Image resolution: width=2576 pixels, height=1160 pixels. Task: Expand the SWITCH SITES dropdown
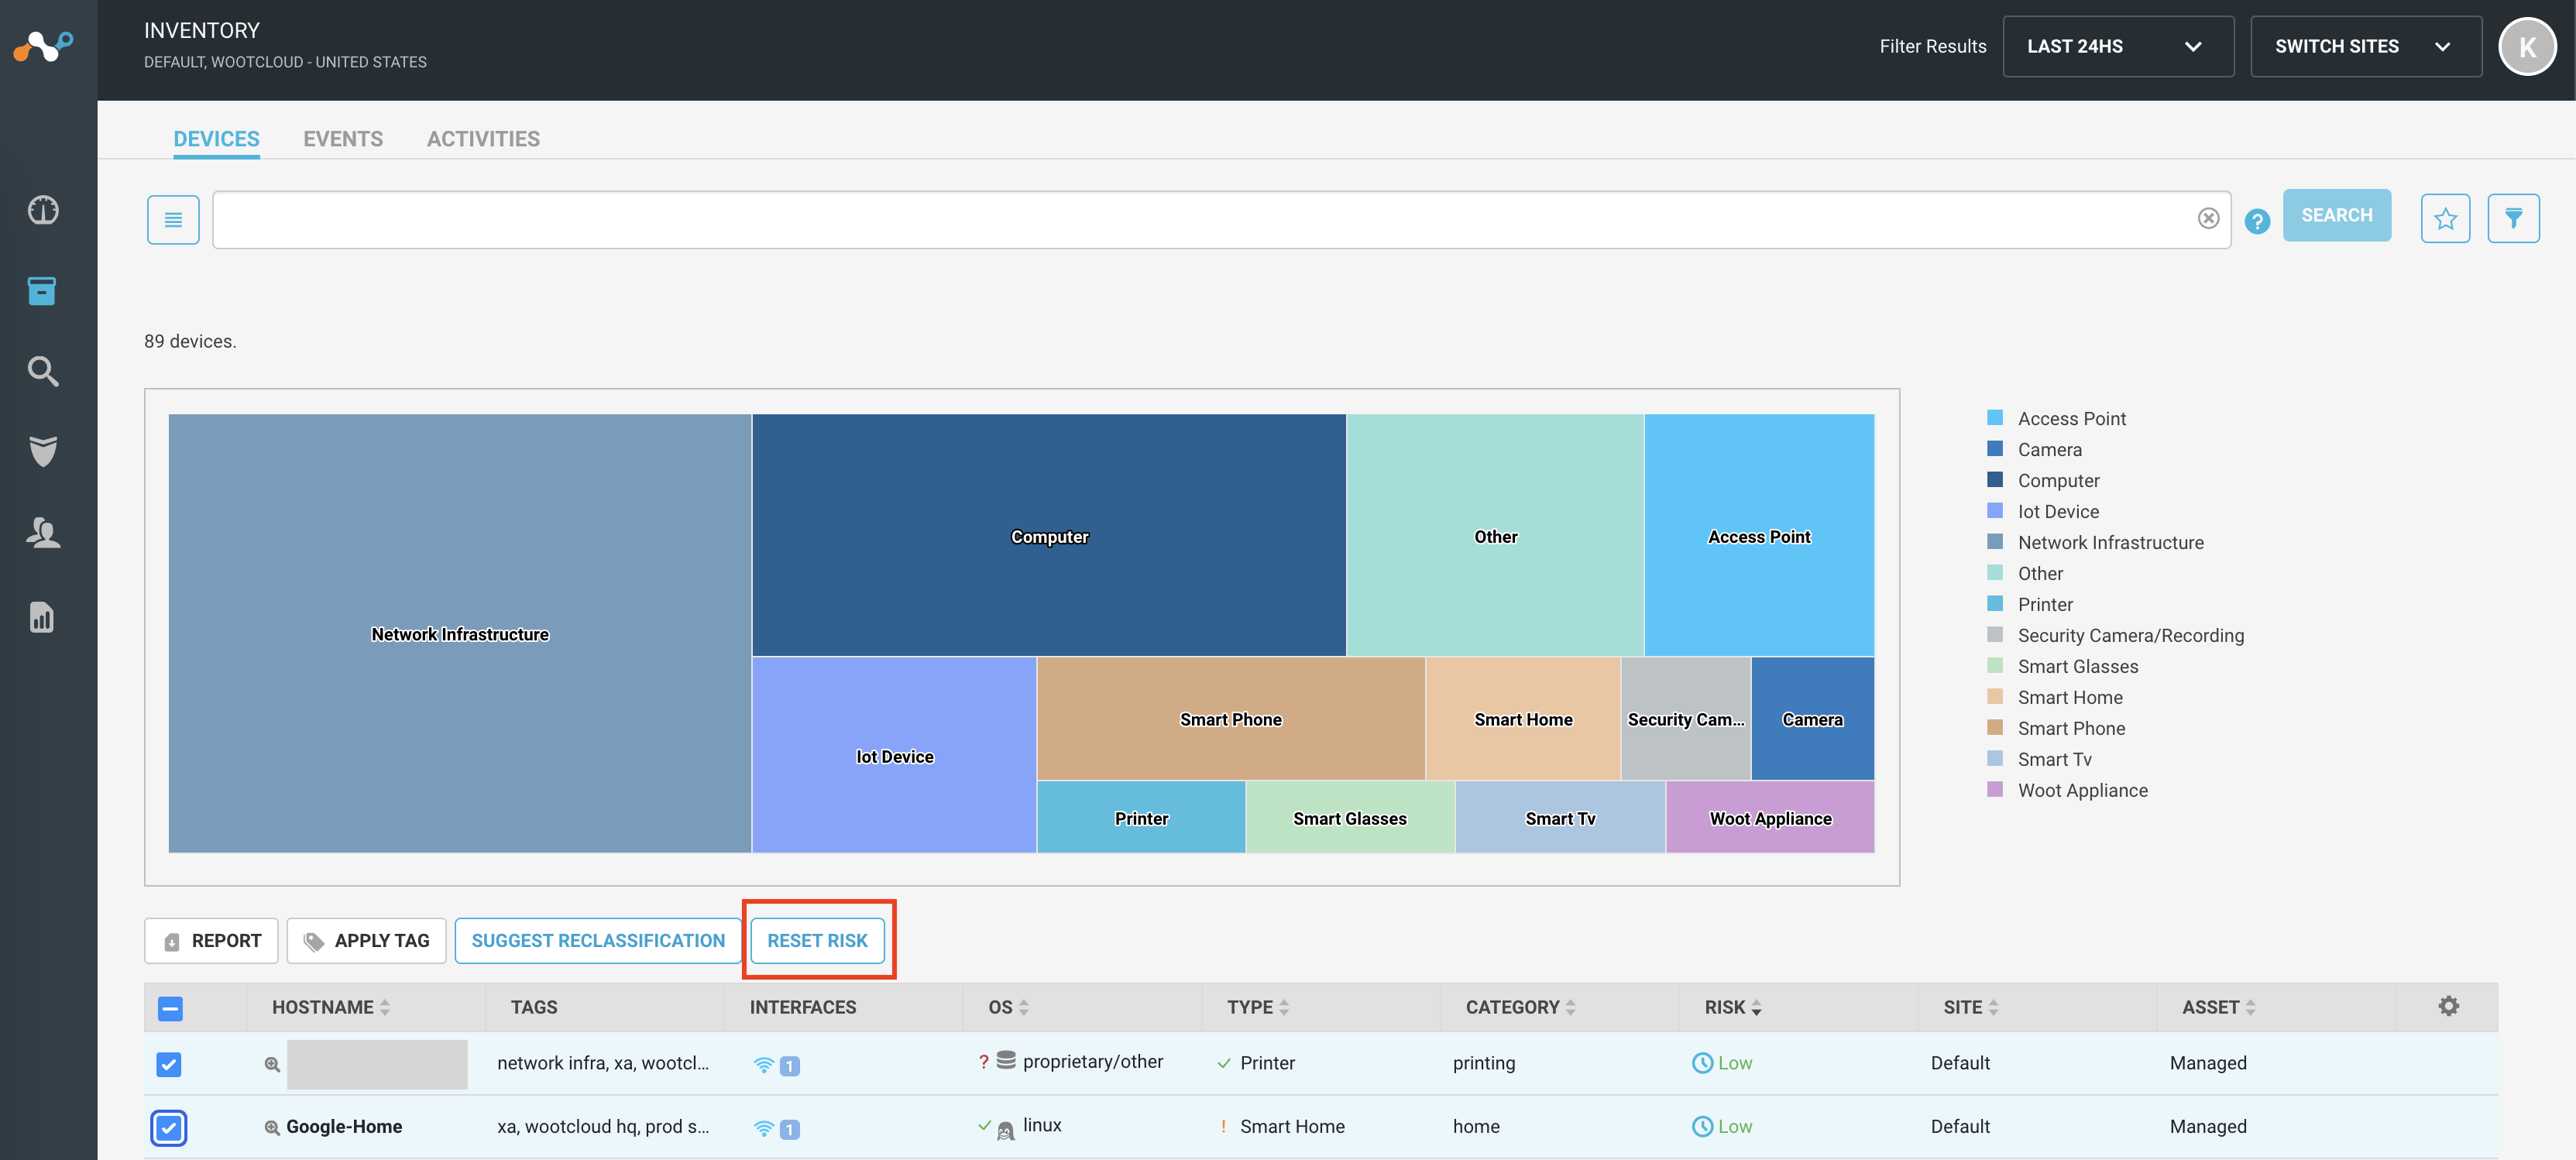pos(2366,46)
